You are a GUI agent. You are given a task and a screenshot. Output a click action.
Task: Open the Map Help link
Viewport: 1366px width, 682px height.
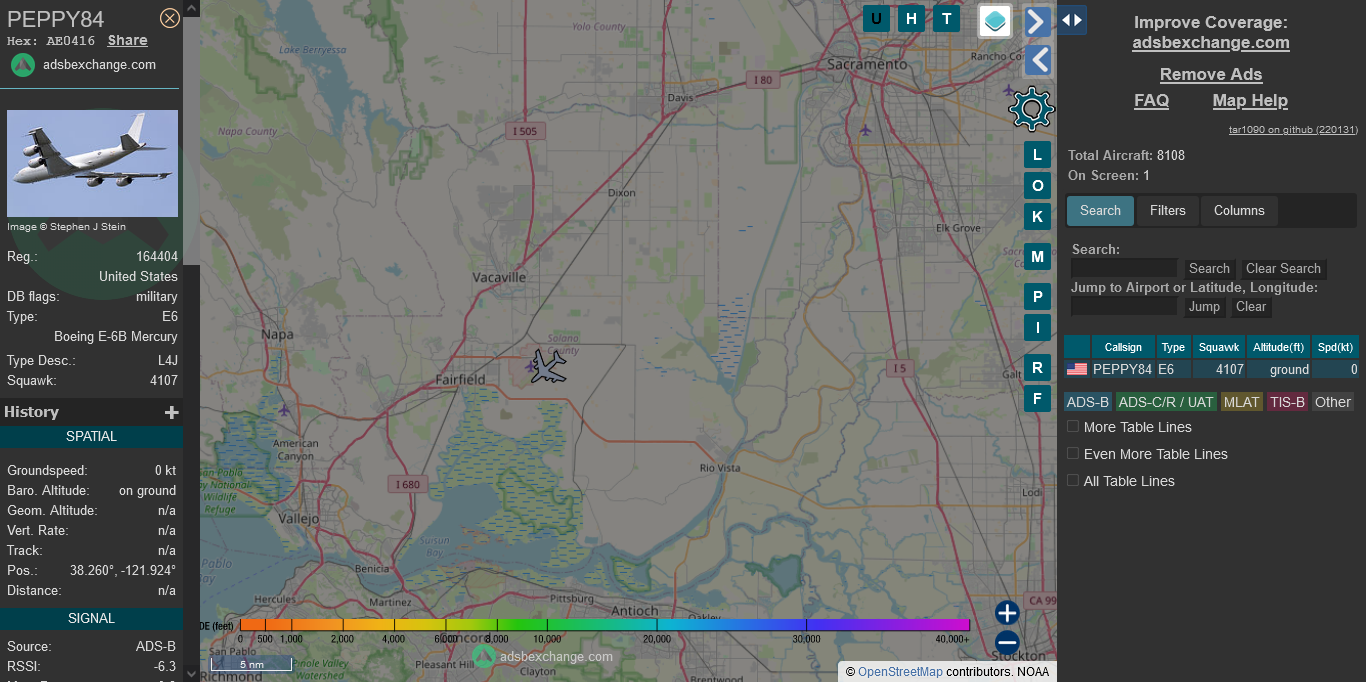(x=1250, y=101)
